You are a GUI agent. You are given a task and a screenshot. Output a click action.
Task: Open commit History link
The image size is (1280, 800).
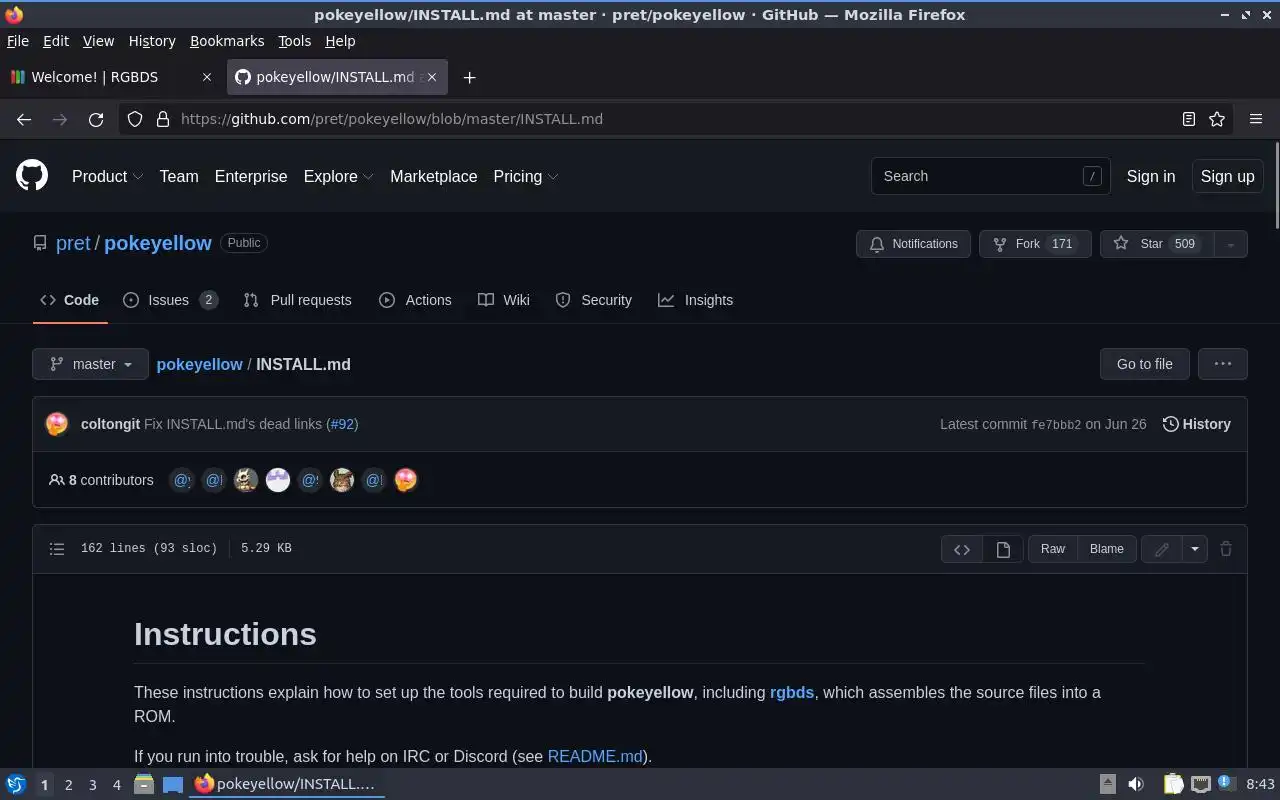coord(1196,424)
